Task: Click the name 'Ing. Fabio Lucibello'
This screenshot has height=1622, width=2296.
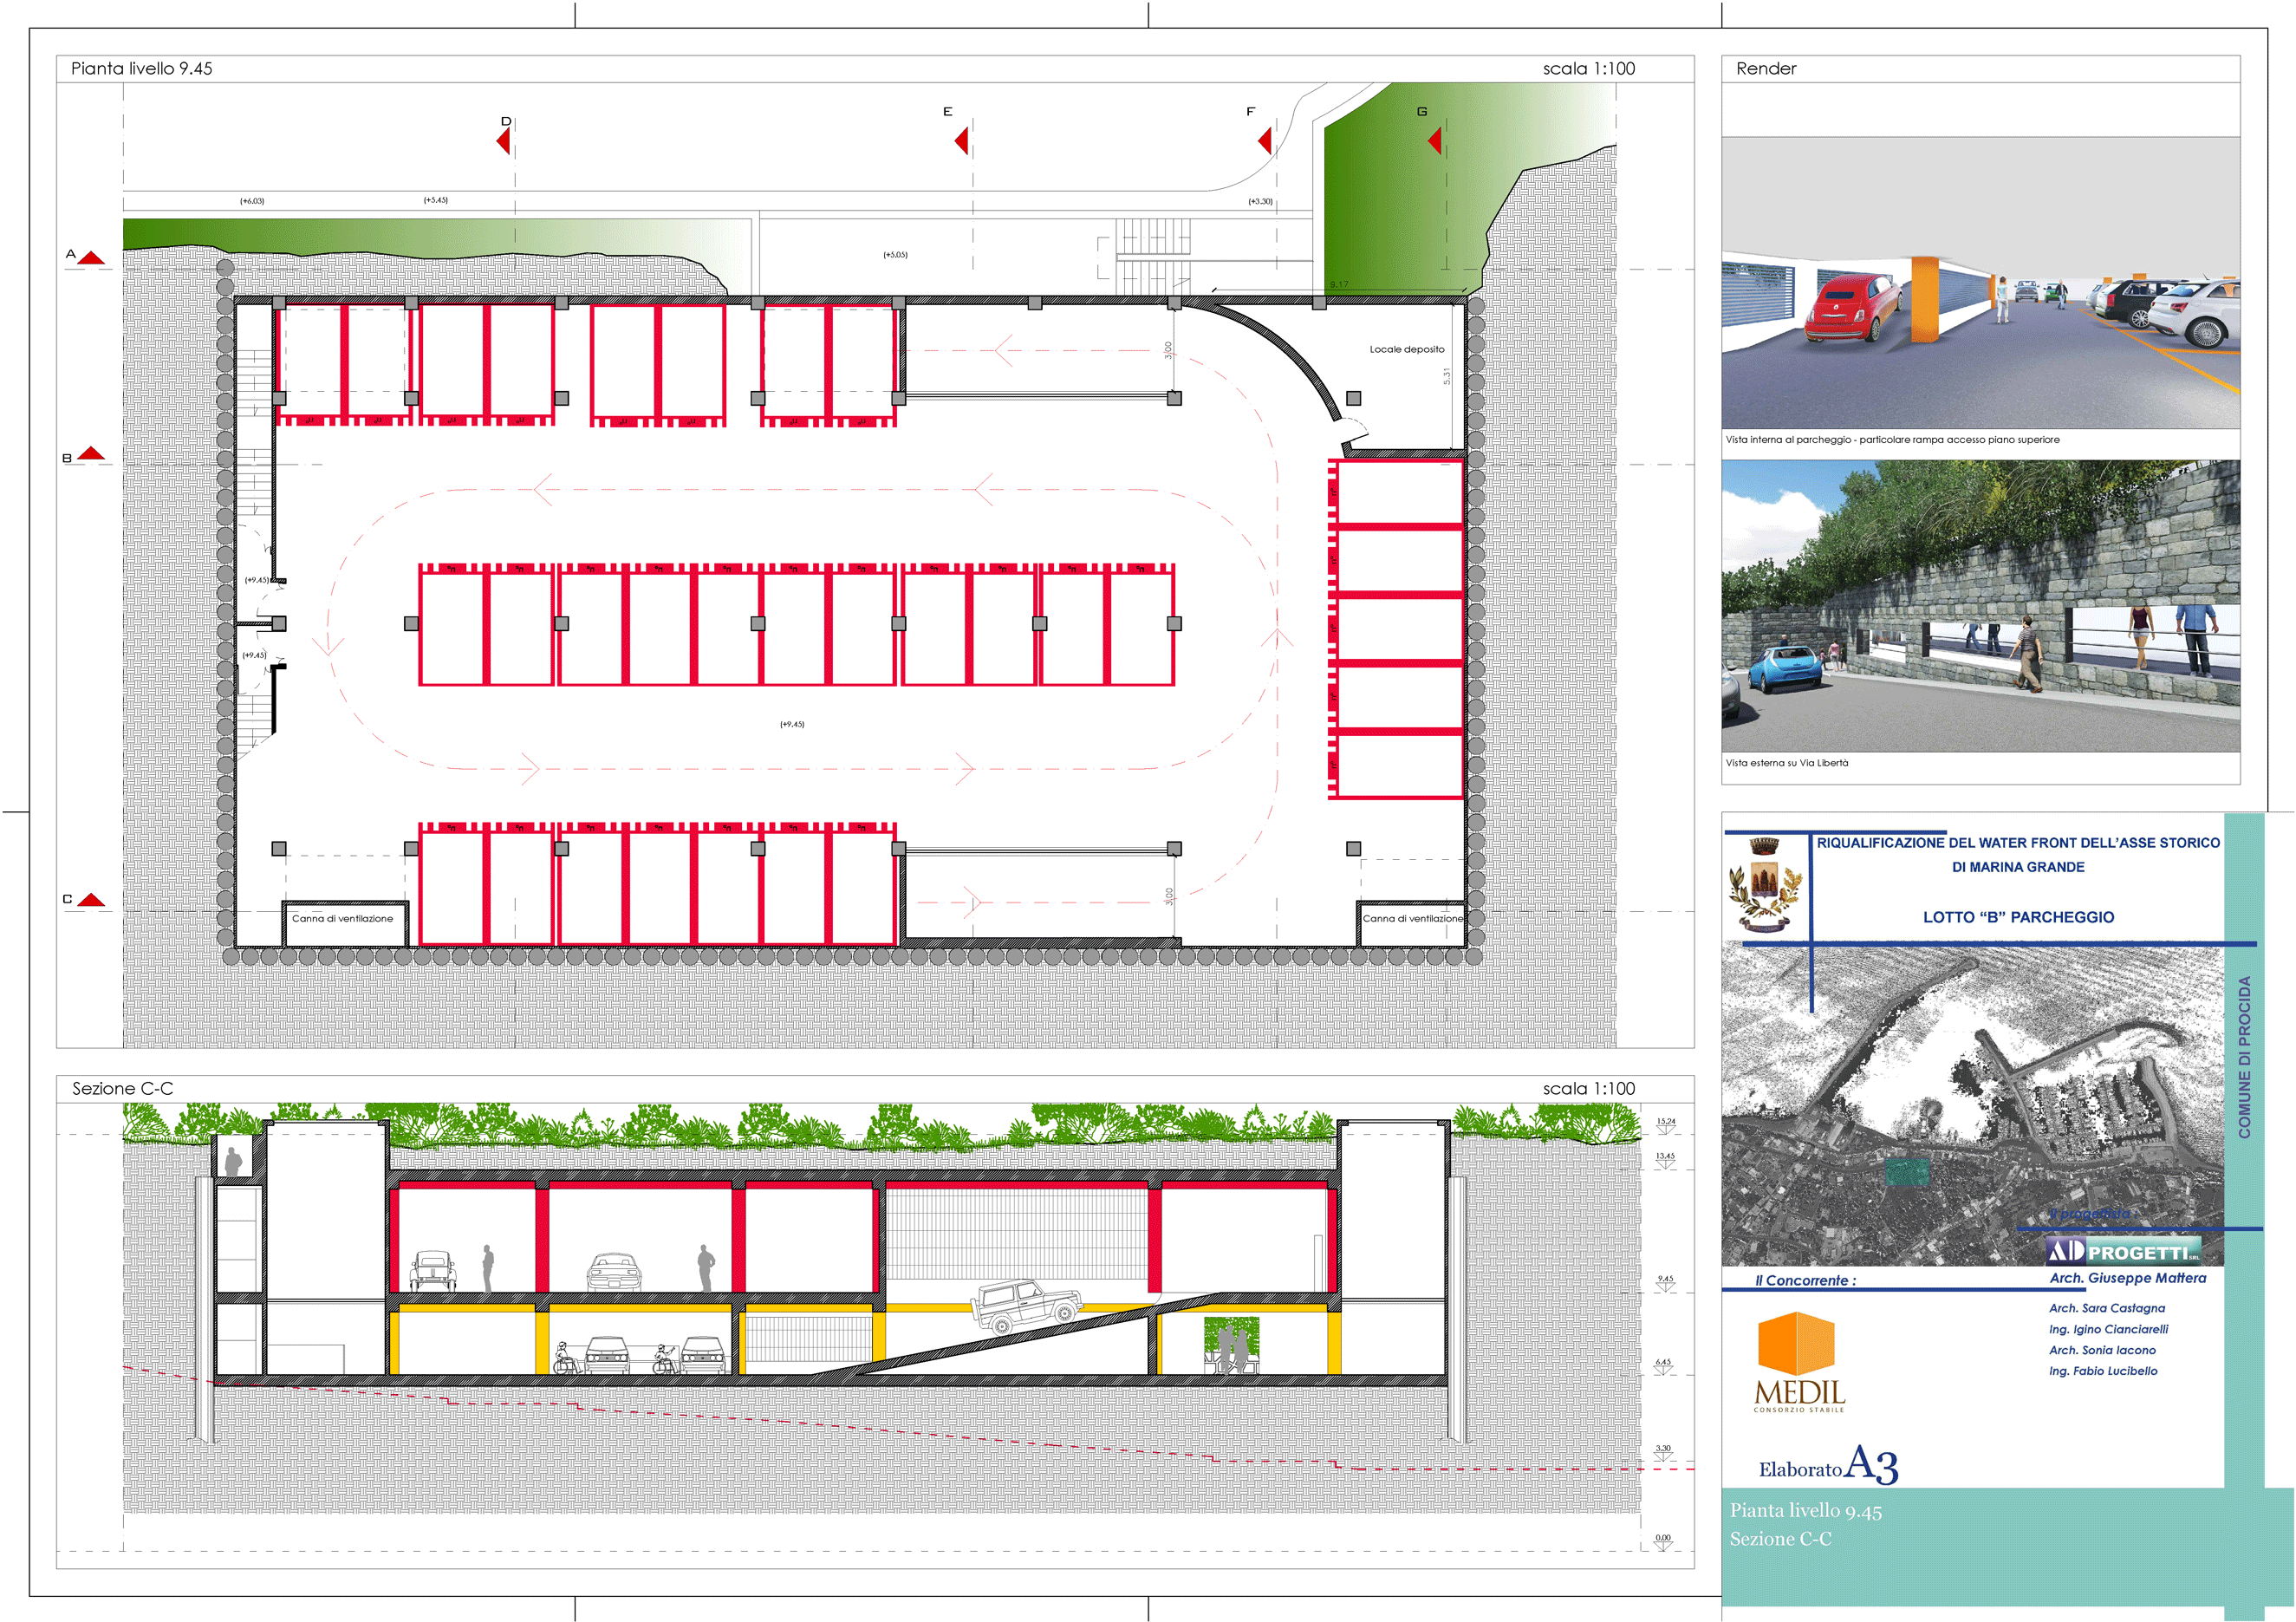Action: [x=2103, y=1371]
